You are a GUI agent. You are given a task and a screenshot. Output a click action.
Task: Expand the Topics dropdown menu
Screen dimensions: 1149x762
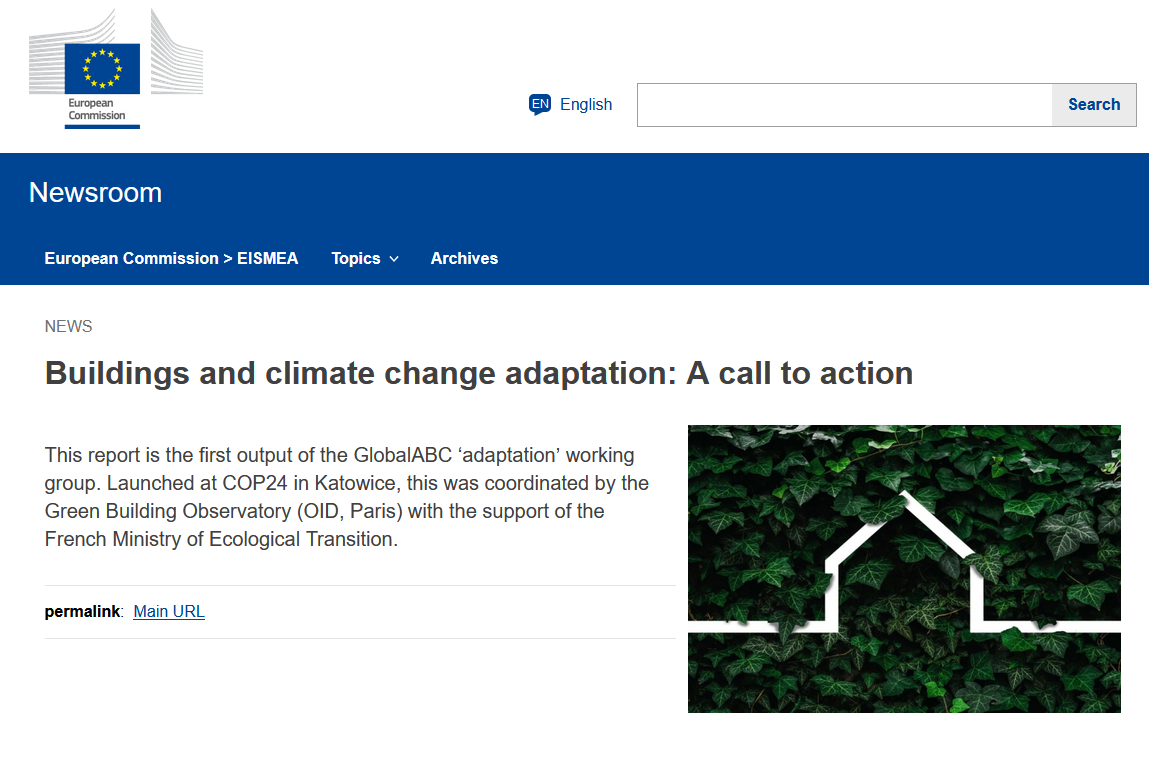(x=365, y=259)
